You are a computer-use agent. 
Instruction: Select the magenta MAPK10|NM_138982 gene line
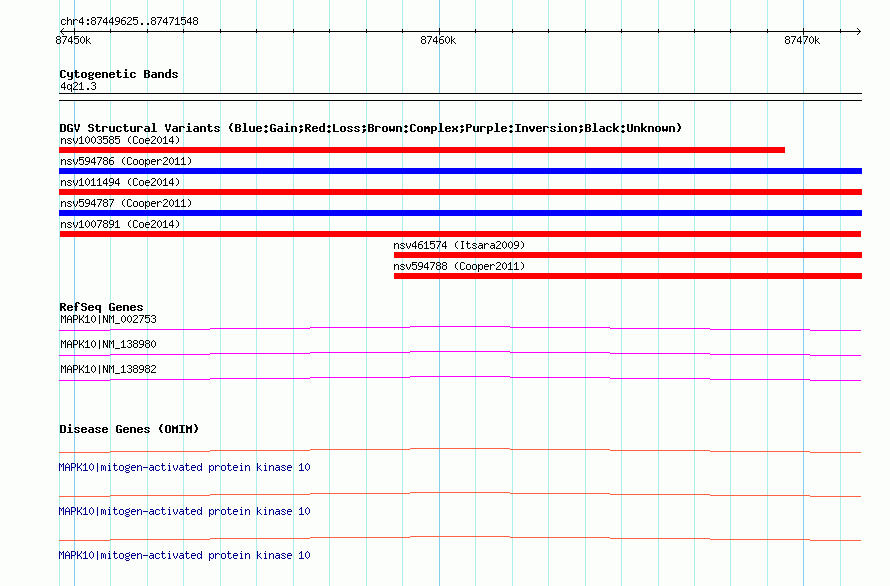[460, 378]
